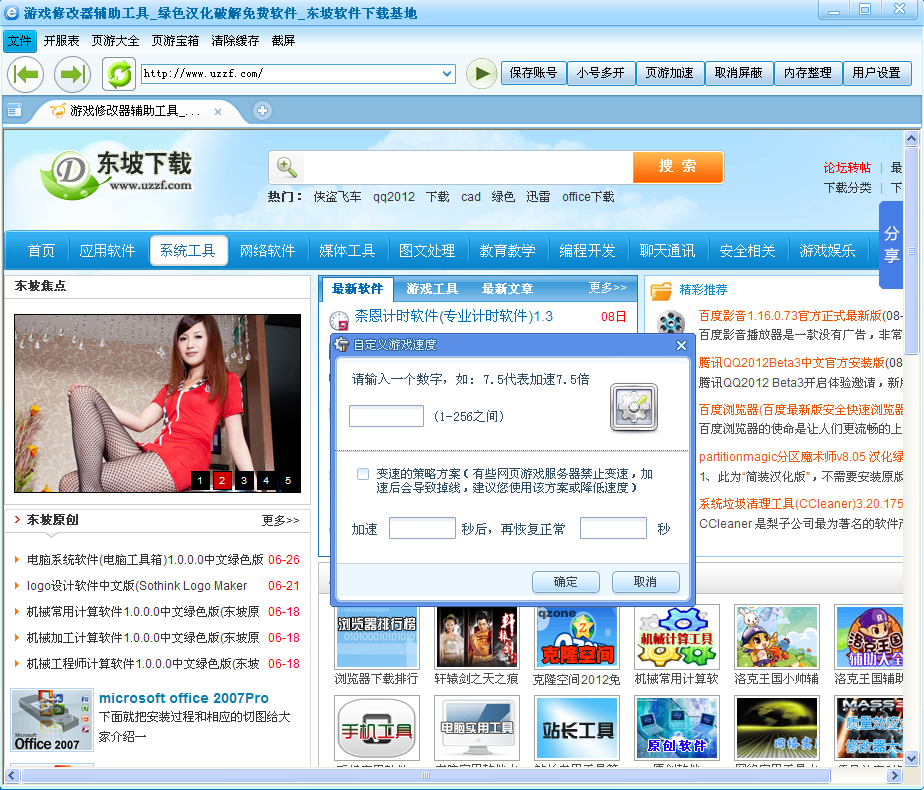The image size is (924, 790).
Task: Click the sidebar panel icon below the tab bar
Action: pos(14,110)
